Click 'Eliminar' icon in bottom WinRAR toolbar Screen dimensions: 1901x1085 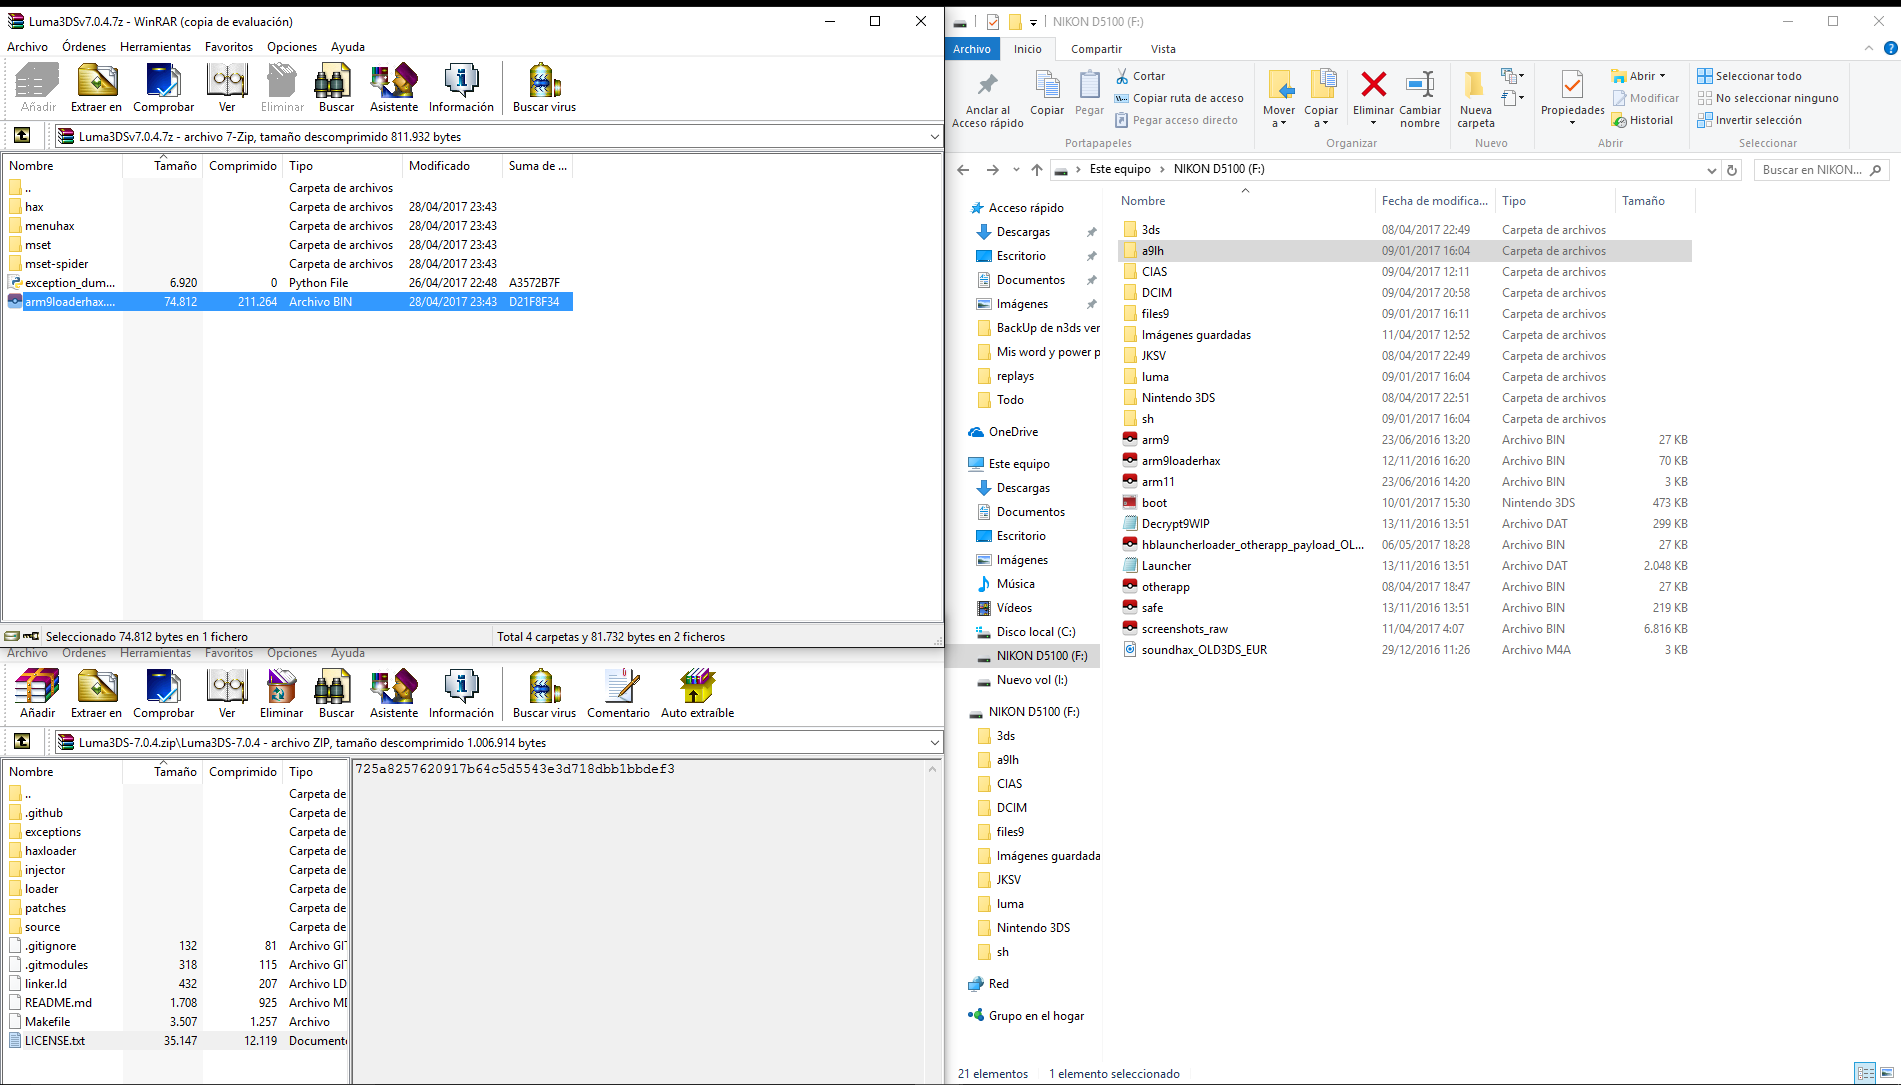coord(281,694)
